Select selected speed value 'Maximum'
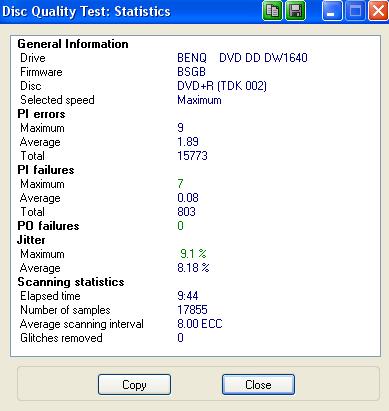Screen dimensions: 389x411 [x=199, y=100]
